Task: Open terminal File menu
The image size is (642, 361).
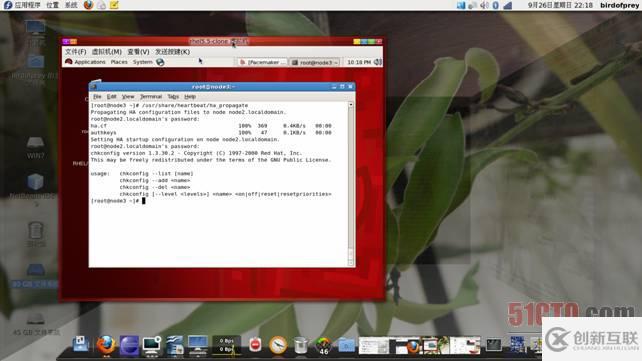Action: pos(97,97)
